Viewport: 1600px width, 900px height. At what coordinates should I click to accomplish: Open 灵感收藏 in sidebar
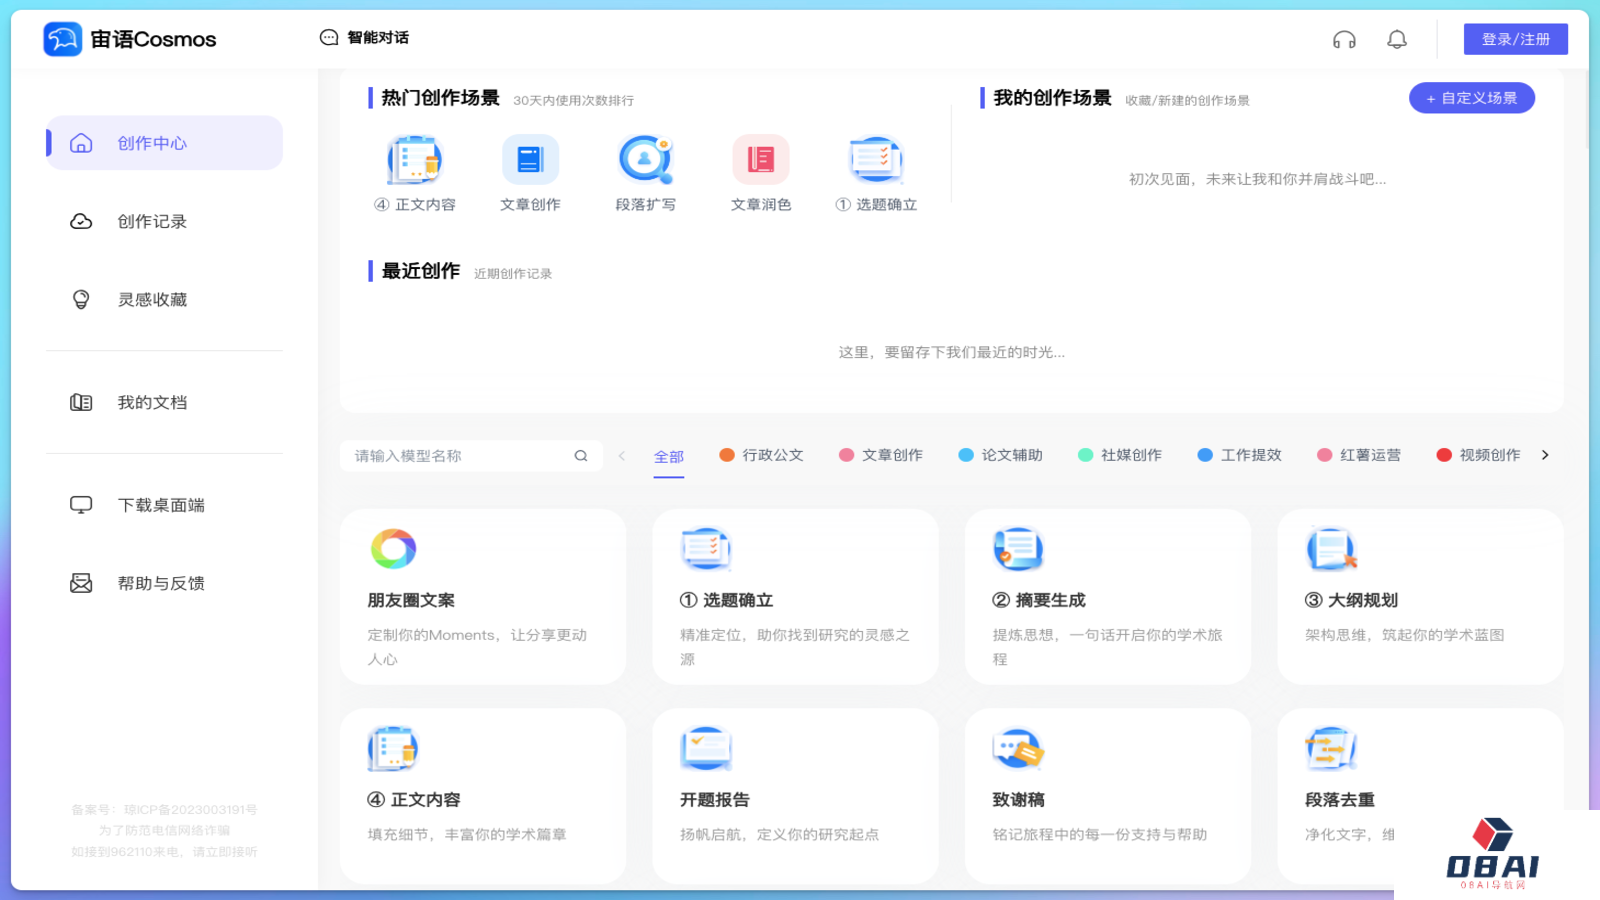pyautogui.click(x=152, y=300)
